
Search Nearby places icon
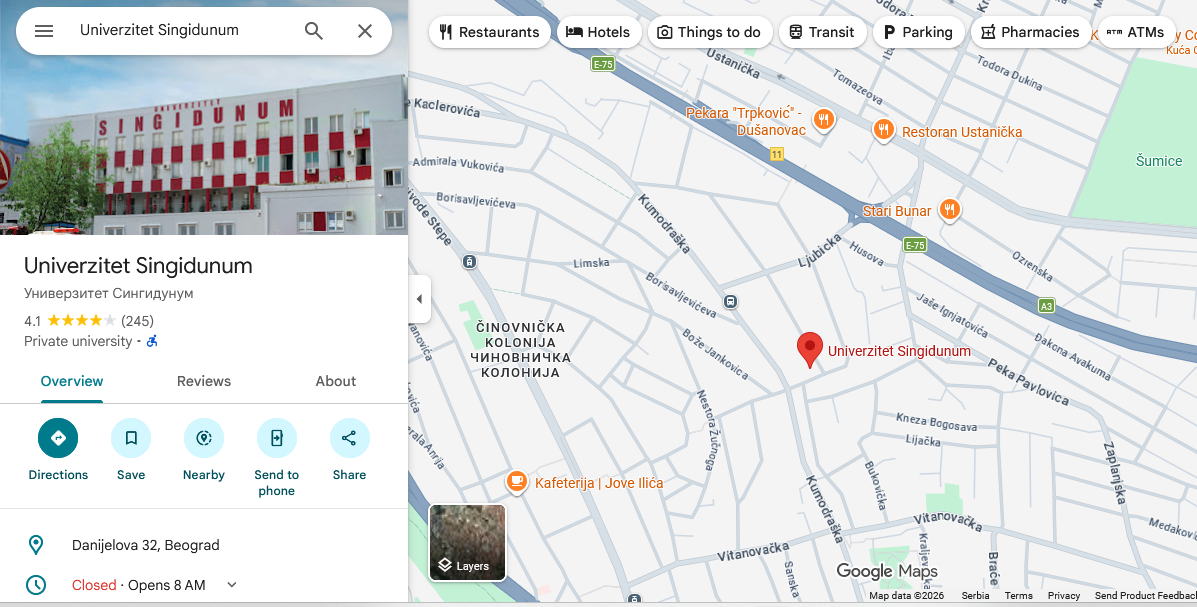[204, 438]
